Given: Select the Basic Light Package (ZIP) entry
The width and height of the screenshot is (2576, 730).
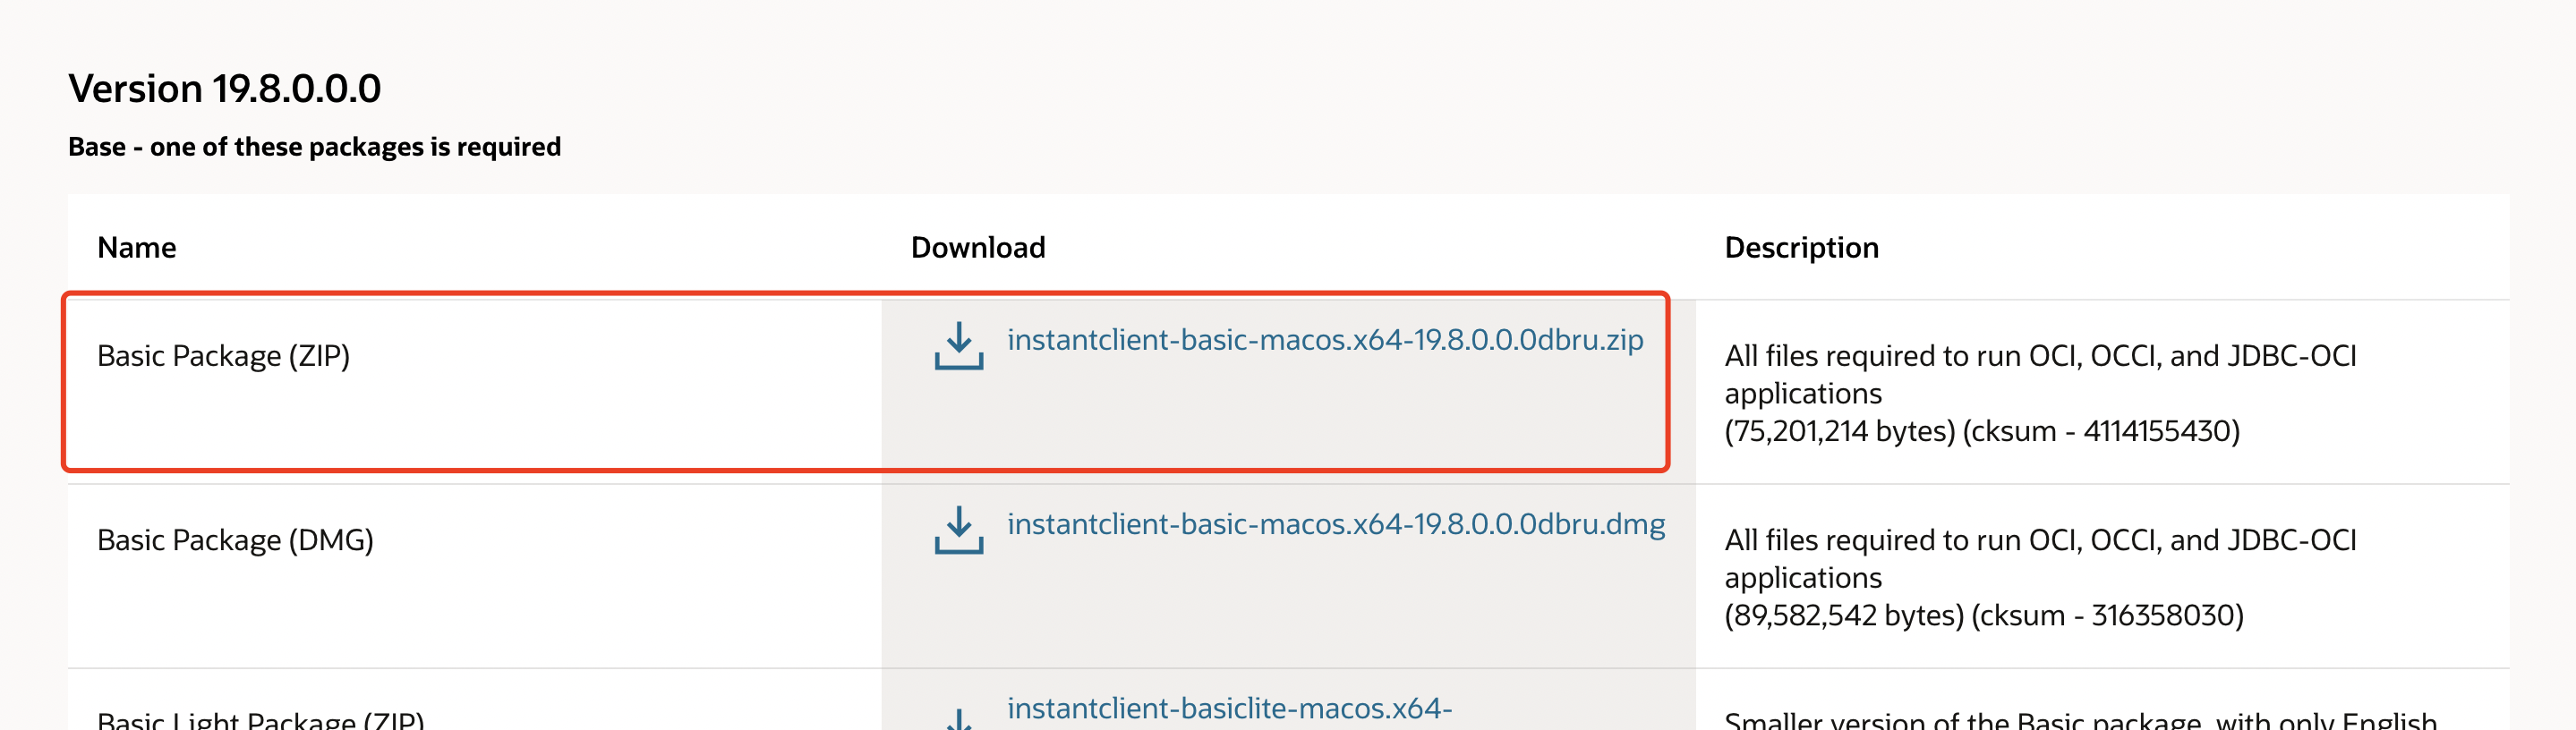Looking at the screenshot, I should click(259, 722).
